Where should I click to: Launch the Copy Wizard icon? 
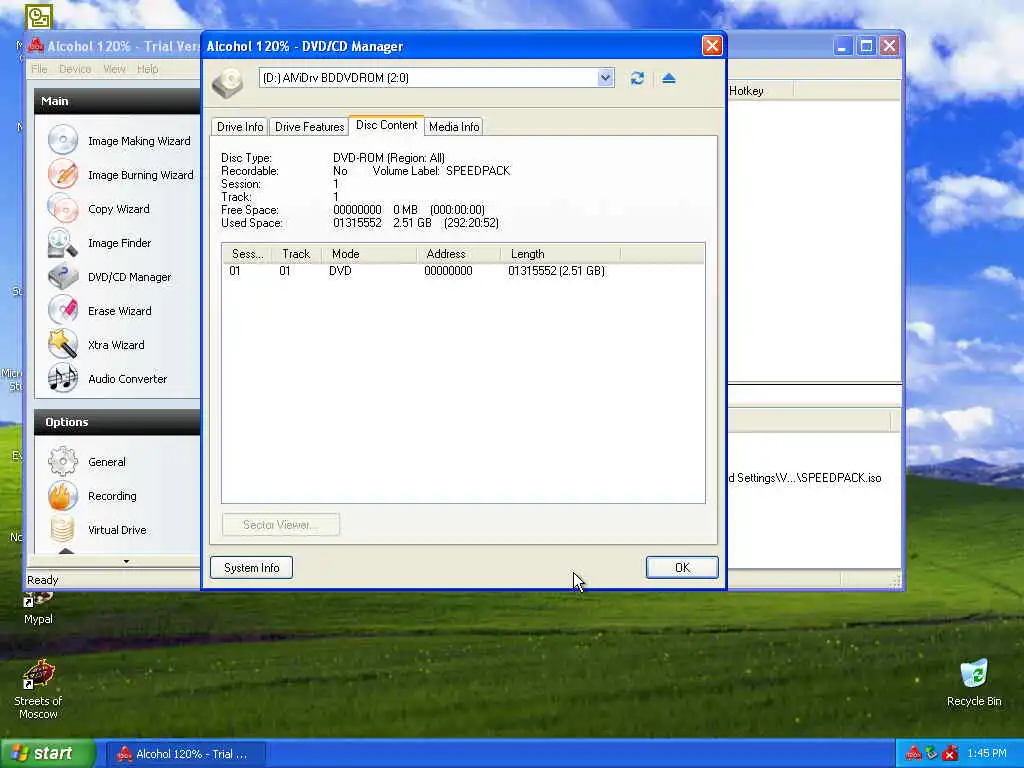coord(63,208)
